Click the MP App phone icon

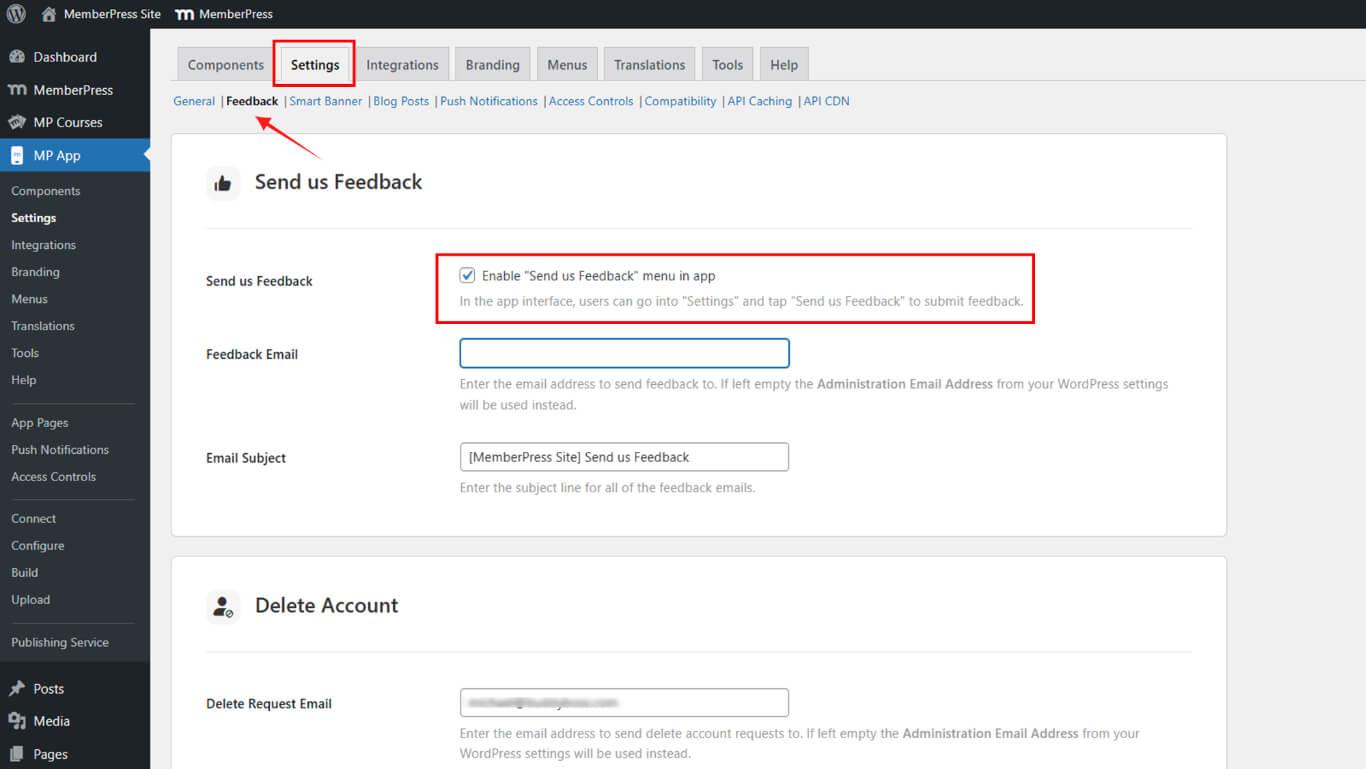click(x=17, y=155)
